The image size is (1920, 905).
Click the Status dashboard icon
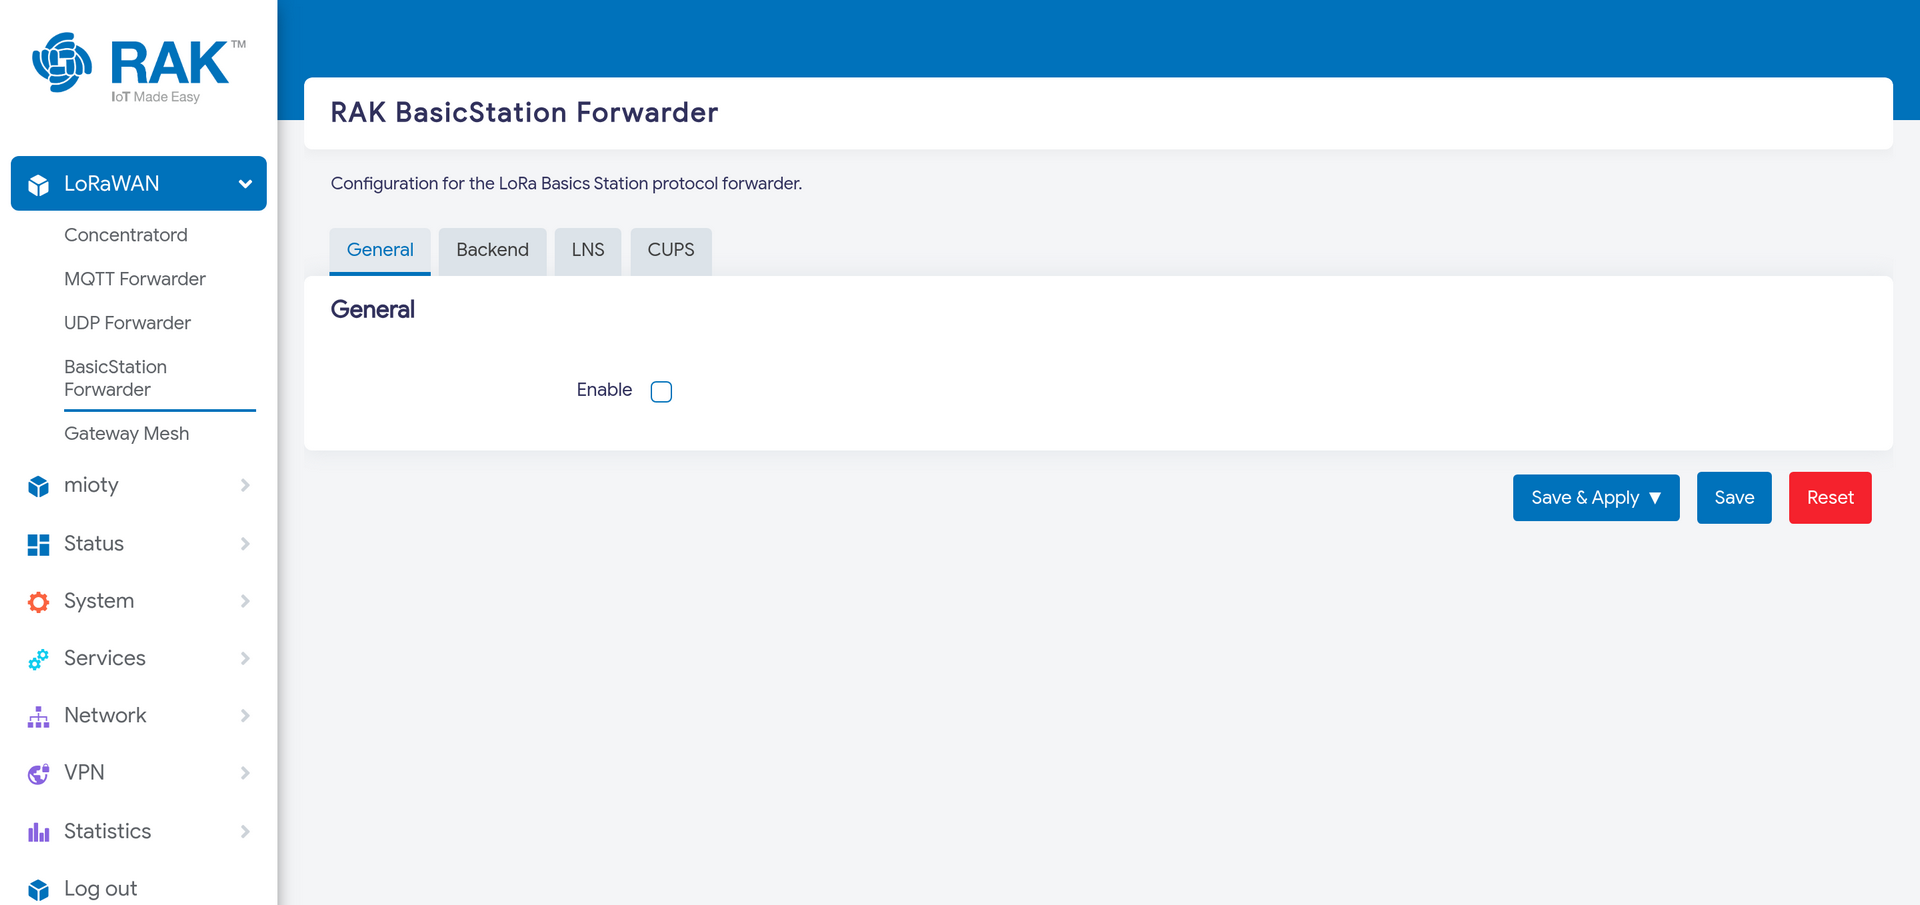point(39,544)
